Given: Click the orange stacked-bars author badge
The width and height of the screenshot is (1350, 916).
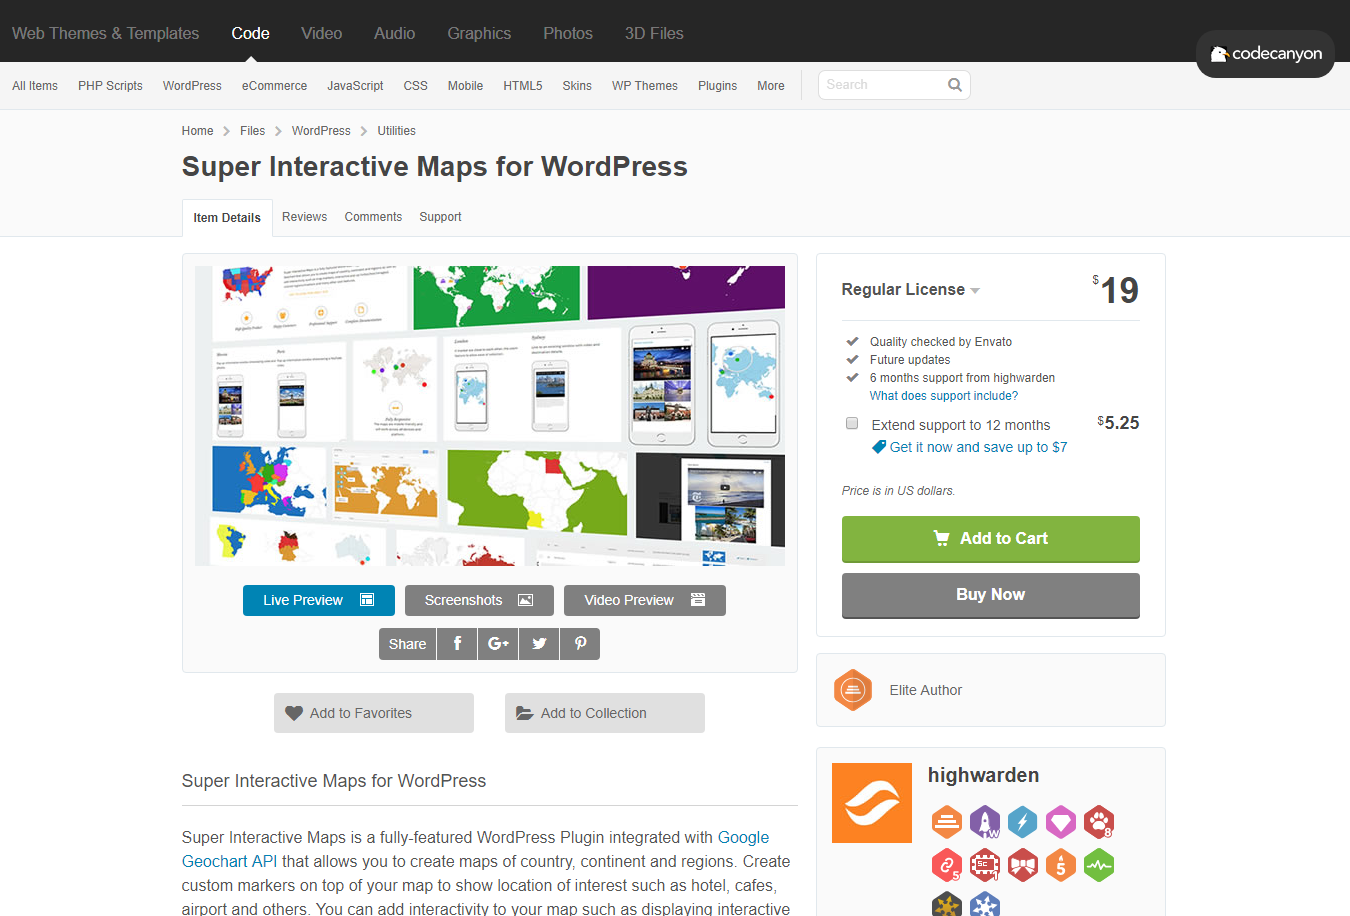Looking at the screenshot, I should click(947, 822).
